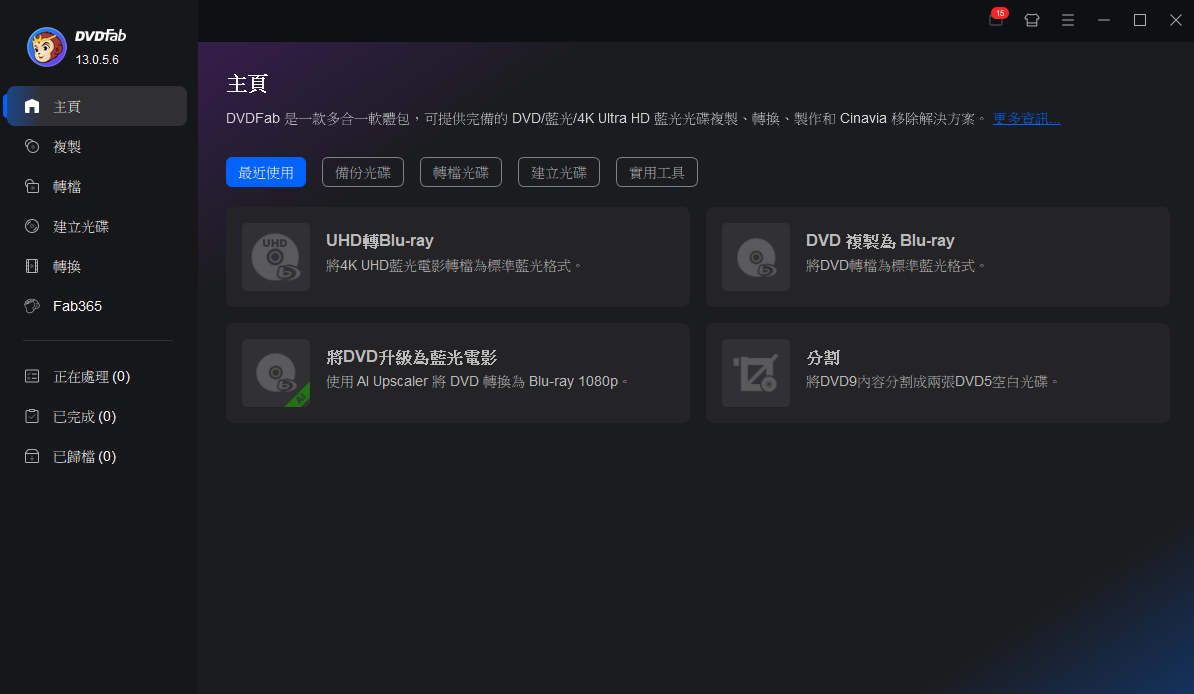Click the DVD 複製為 Blu-ray disc icon
The image size is (1194, 694).
coord(755,257)
